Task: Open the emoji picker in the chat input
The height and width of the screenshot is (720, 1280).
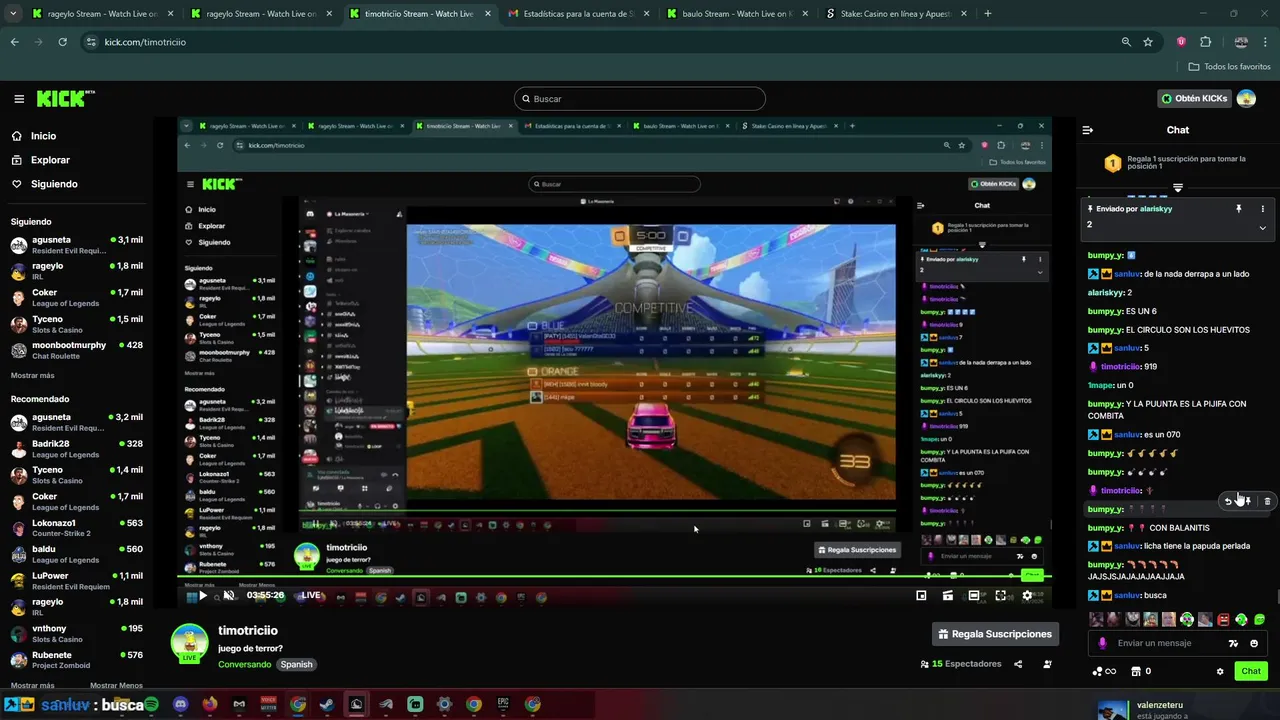Action: point(1254,643)
